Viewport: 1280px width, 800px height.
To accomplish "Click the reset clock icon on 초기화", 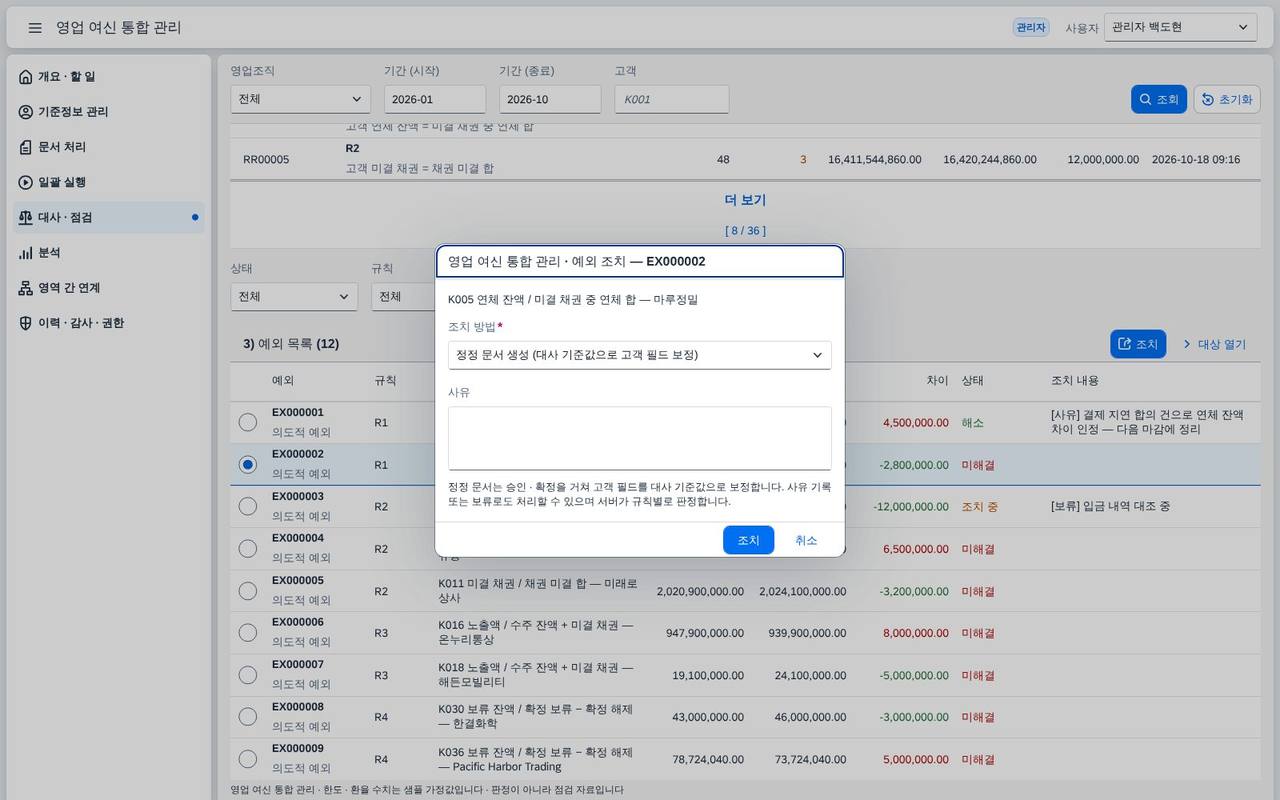I will [1208, 99].
